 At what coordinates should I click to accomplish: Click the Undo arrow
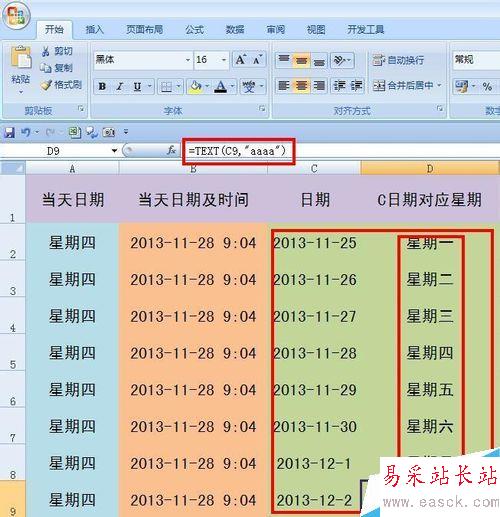click(x=26, y=132)
